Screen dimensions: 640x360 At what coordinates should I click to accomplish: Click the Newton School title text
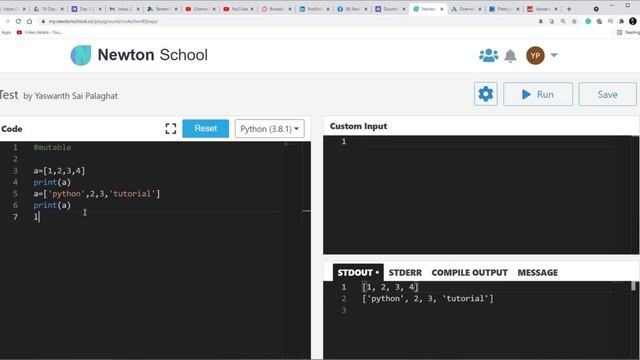[x=153, y=55]
